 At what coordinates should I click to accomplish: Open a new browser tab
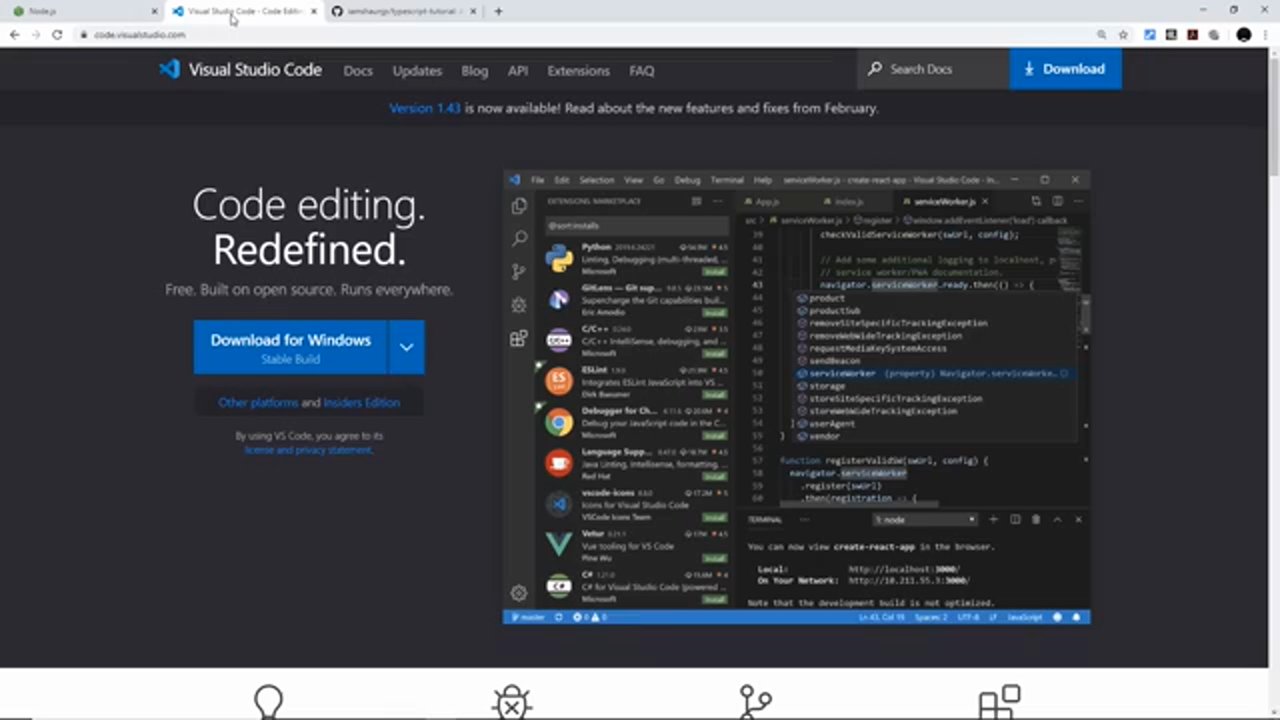[498, 11]
